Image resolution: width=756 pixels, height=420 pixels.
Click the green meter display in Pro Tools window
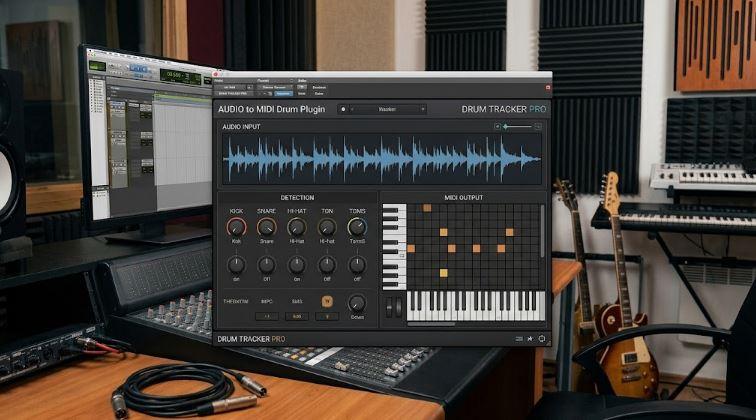point(97,66)
